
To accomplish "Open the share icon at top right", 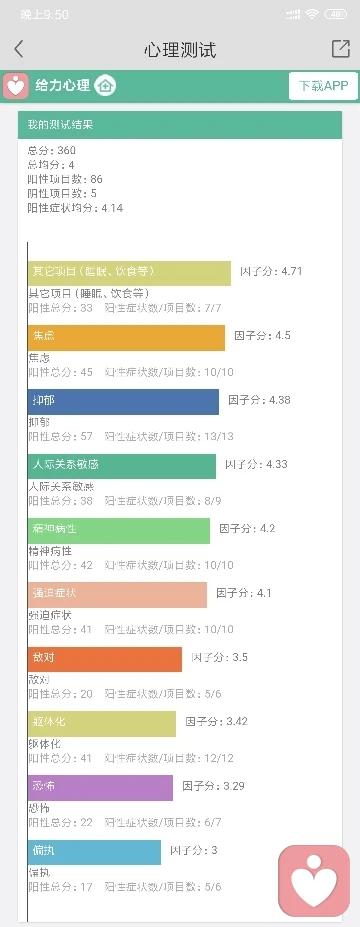I will click(340, 49).
